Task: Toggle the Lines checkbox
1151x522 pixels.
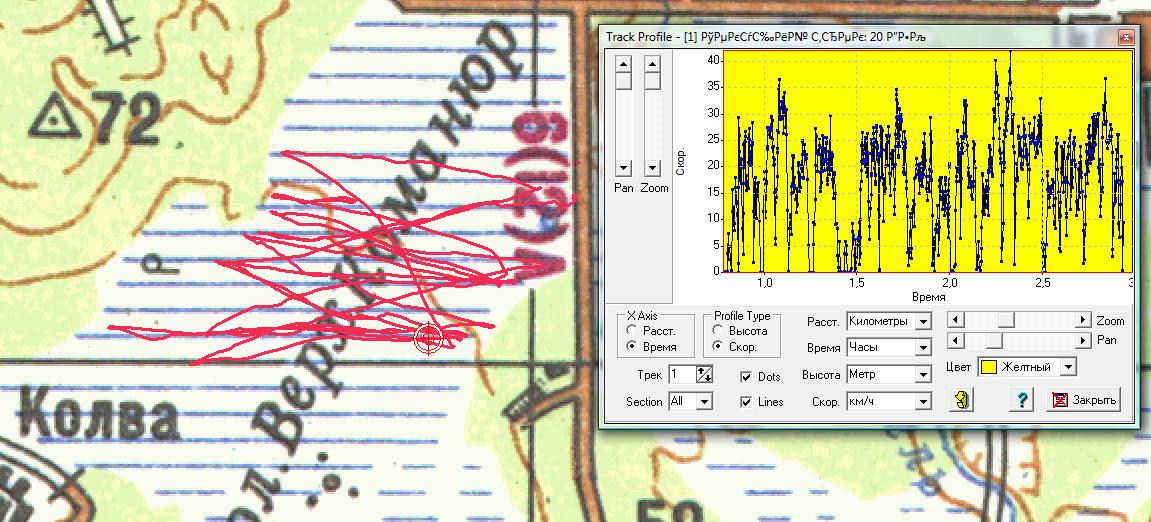Action: 746,401
